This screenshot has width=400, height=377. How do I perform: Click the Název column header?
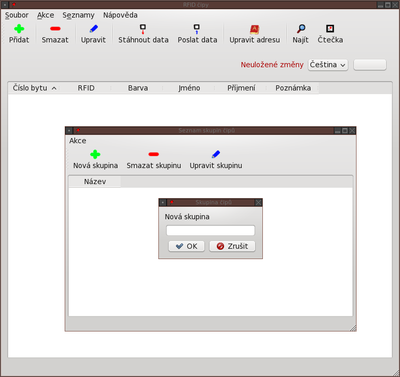point(95,182)
